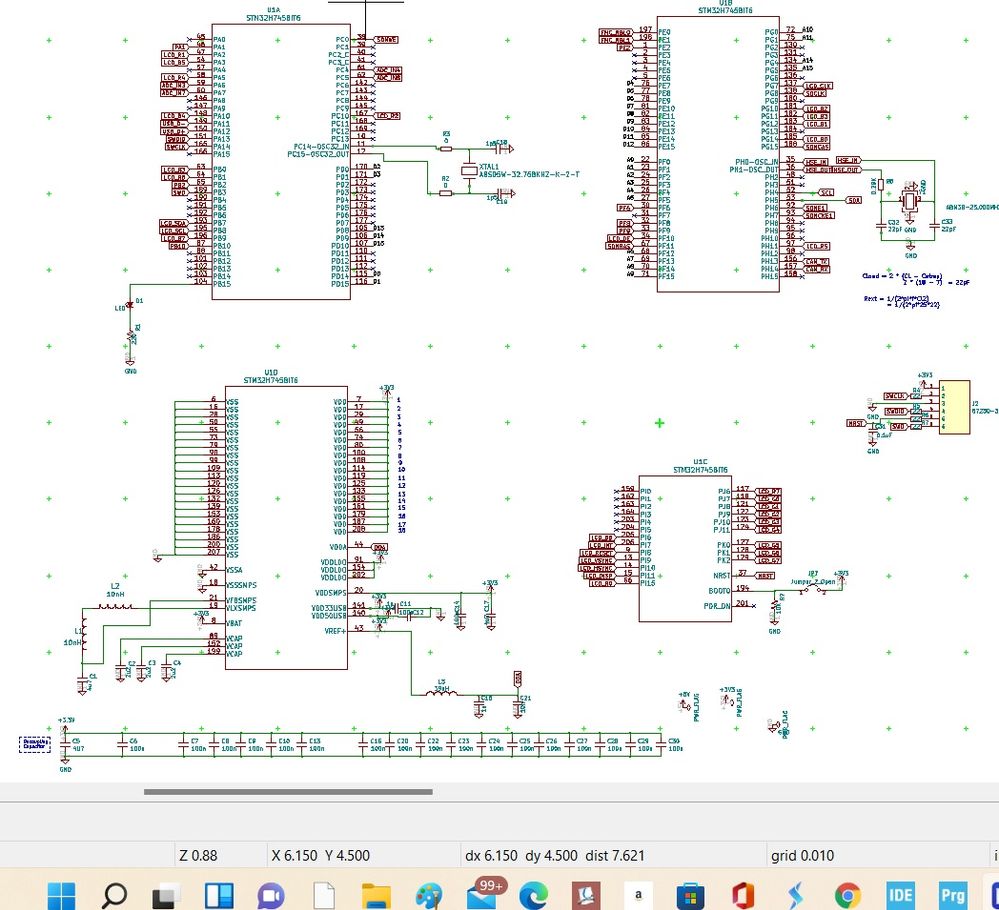The width and height of the screenshot is (999, 910).
Task: Select the 25MHz crystal near C32
Action: pyautogui.click(x=909, y=201)
